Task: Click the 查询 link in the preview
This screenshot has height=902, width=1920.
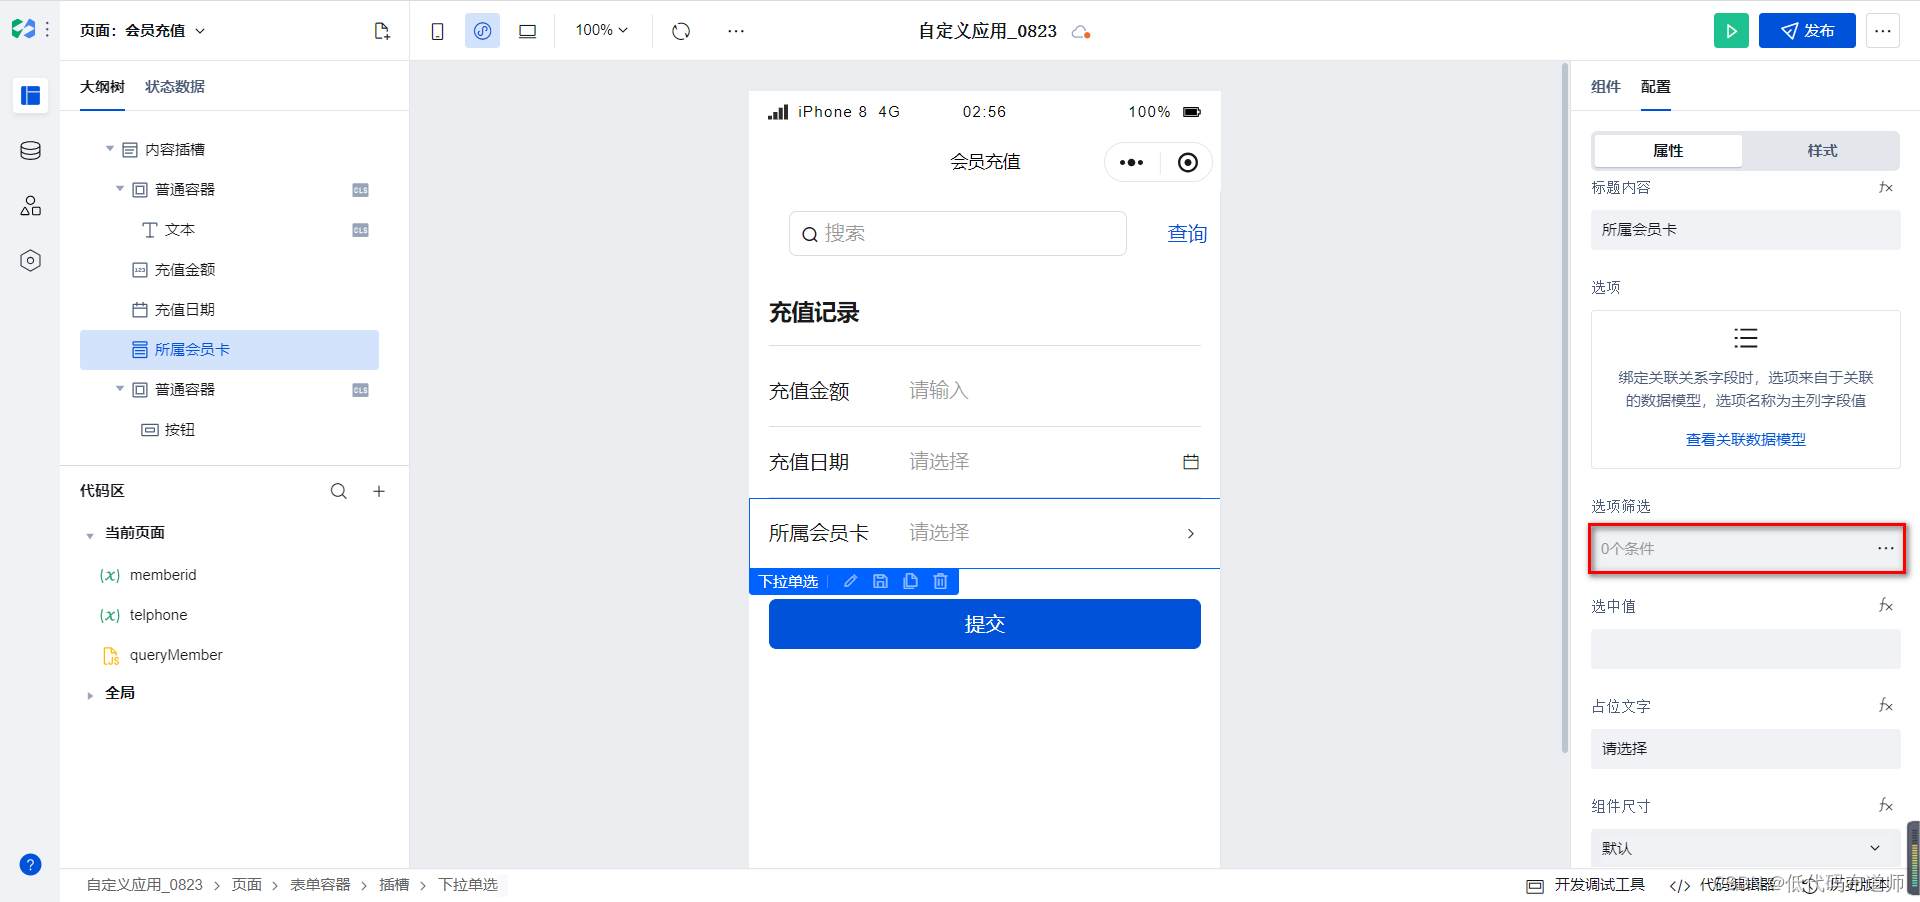Action: 1187,233
